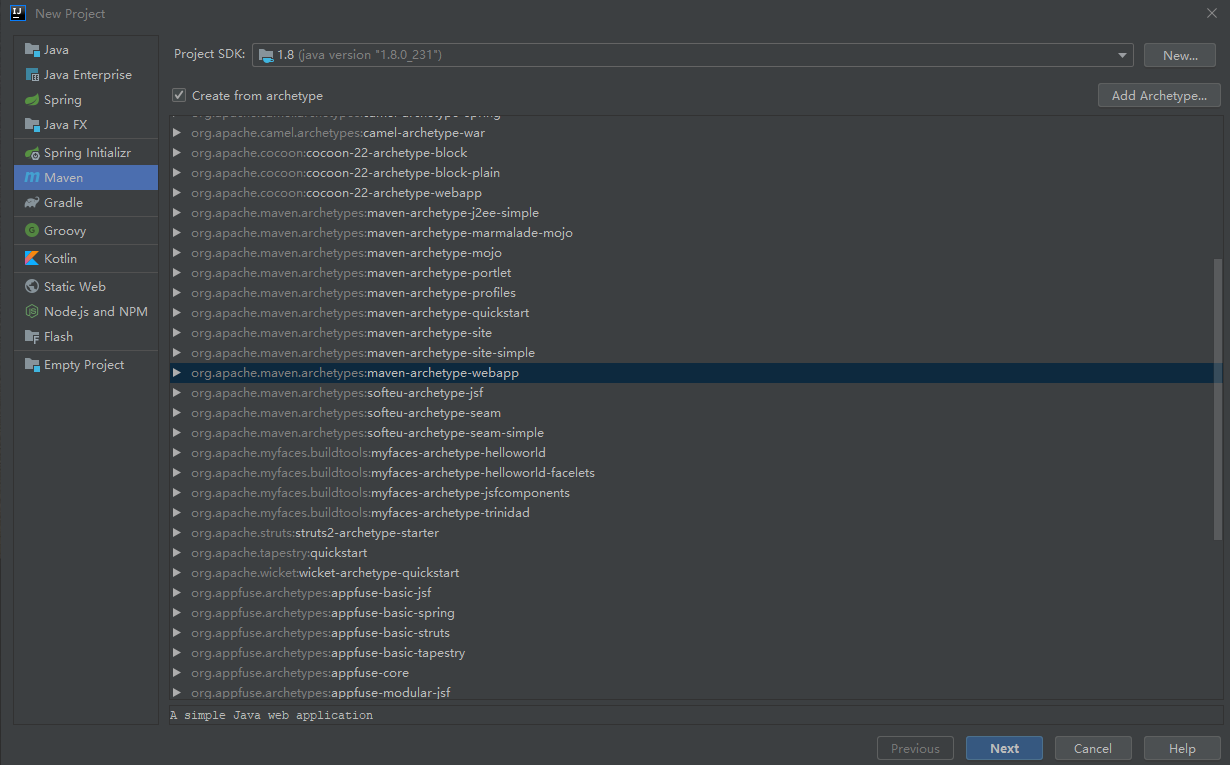Image resolution: width=1230 pixels, height=765 pixels.
Task: Click the Add Archetype... button
Action: [x=1159, y=95]
